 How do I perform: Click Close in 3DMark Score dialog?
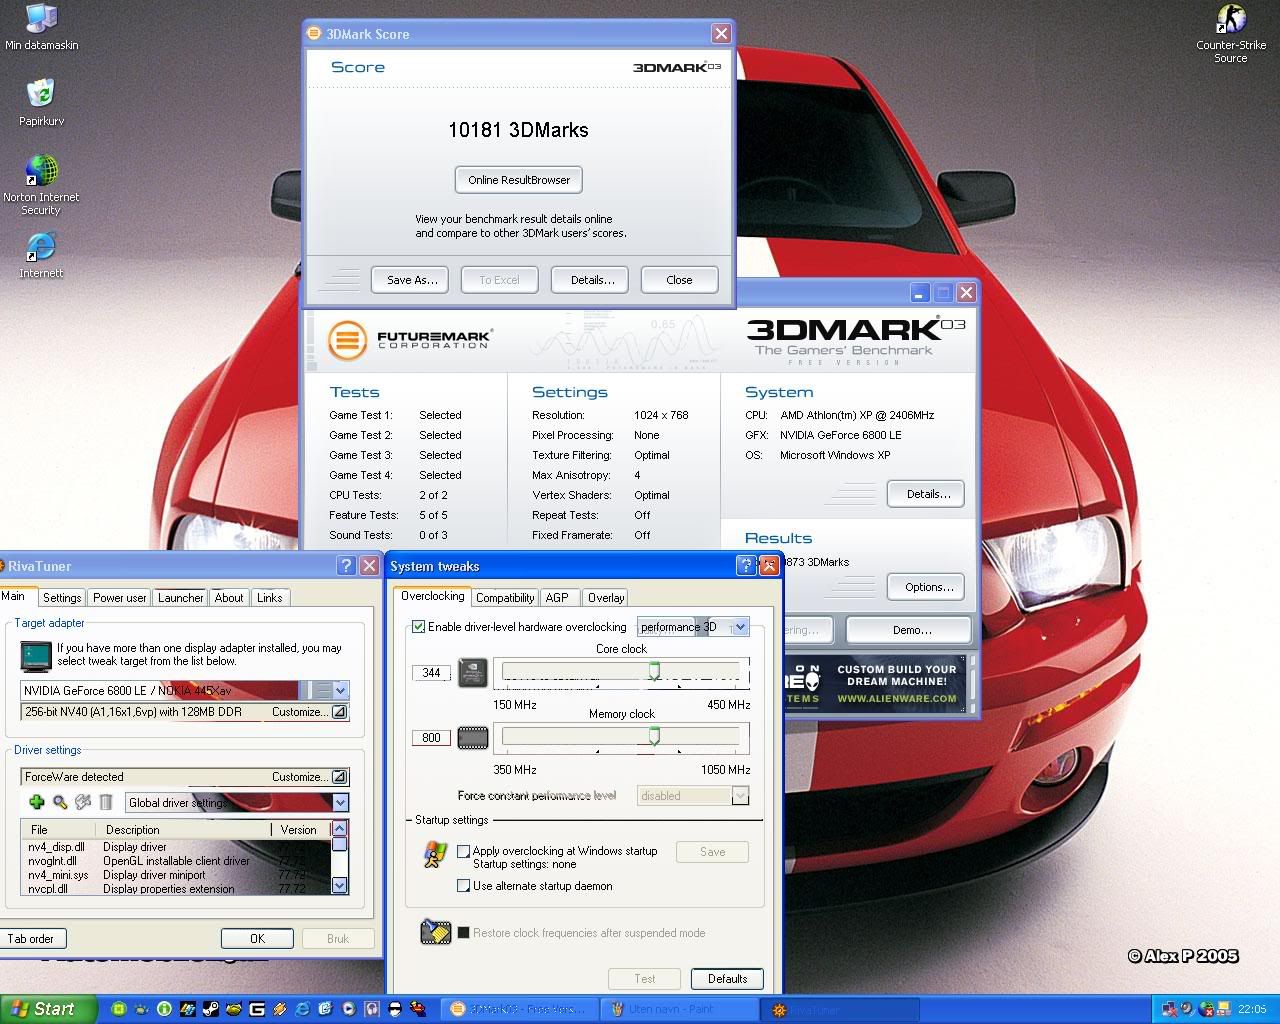pyautogui.click(x=679, y=280)
